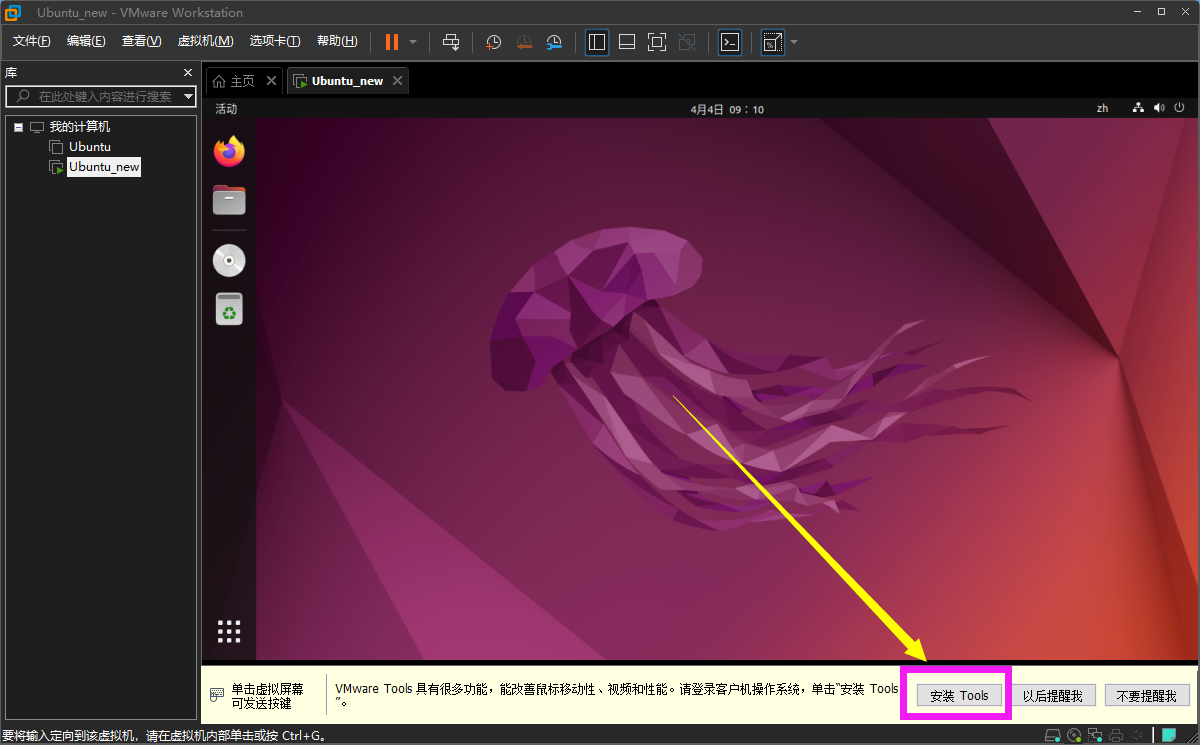Open the 选项卡 menu
The image size is (1200, 745).
click(275, 41)
